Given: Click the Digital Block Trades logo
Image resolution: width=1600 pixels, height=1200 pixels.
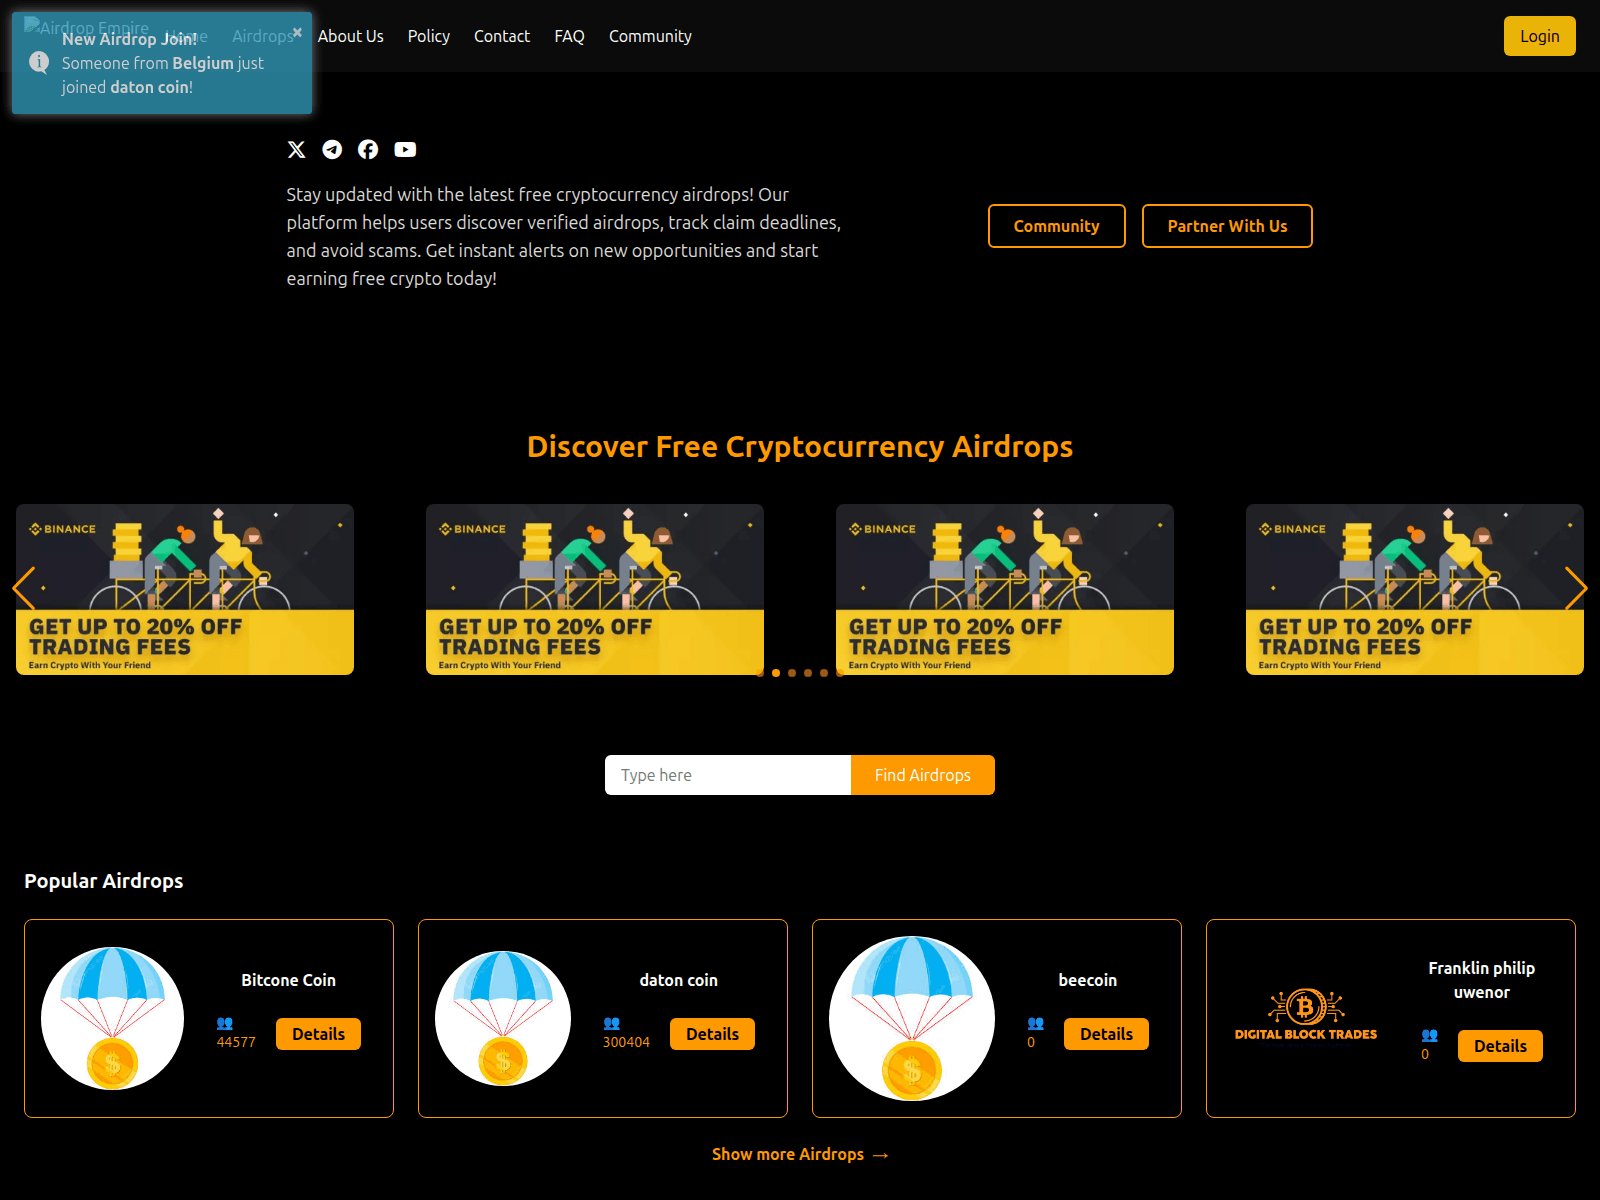Looking at the screenshot, I should 1306,1015.
